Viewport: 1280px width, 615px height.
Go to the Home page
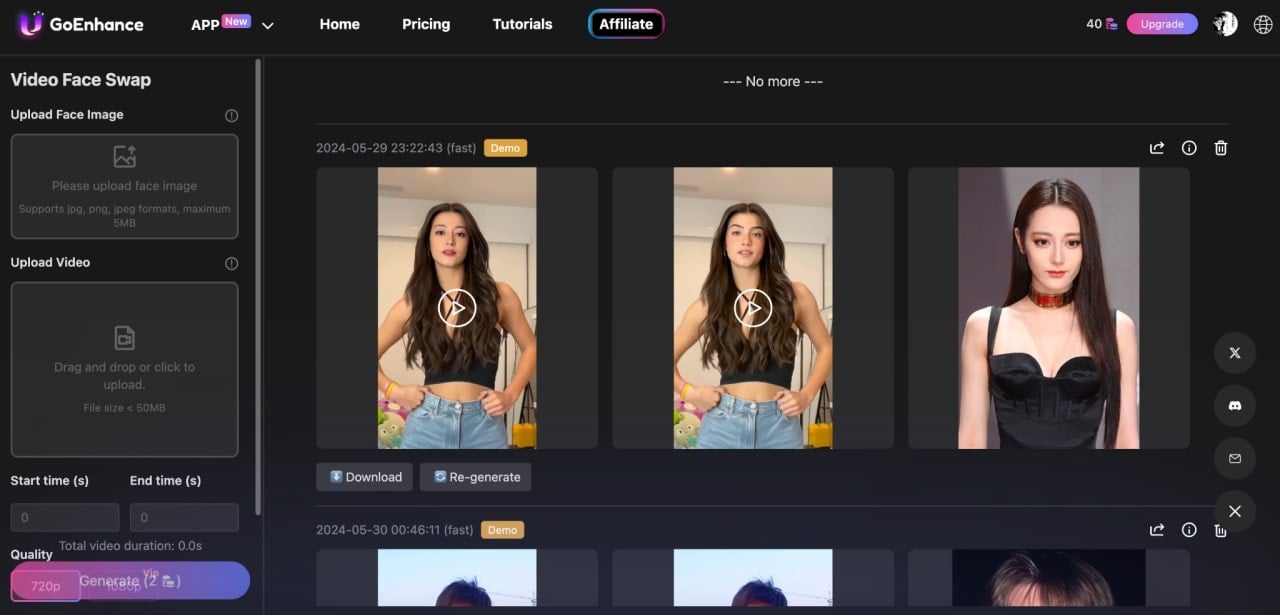[339, 24]
